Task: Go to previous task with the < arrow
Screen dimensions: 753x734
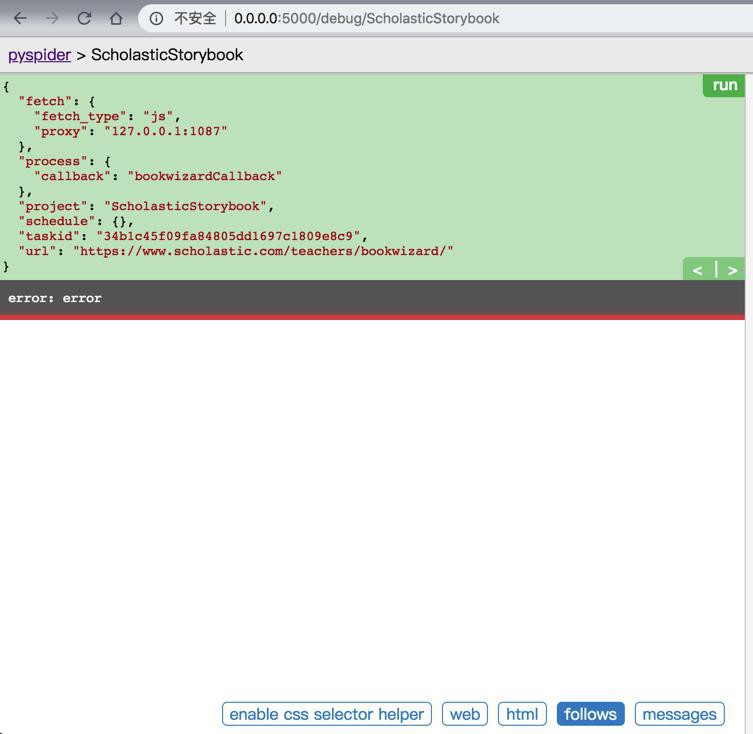Action: coord(698,270)
